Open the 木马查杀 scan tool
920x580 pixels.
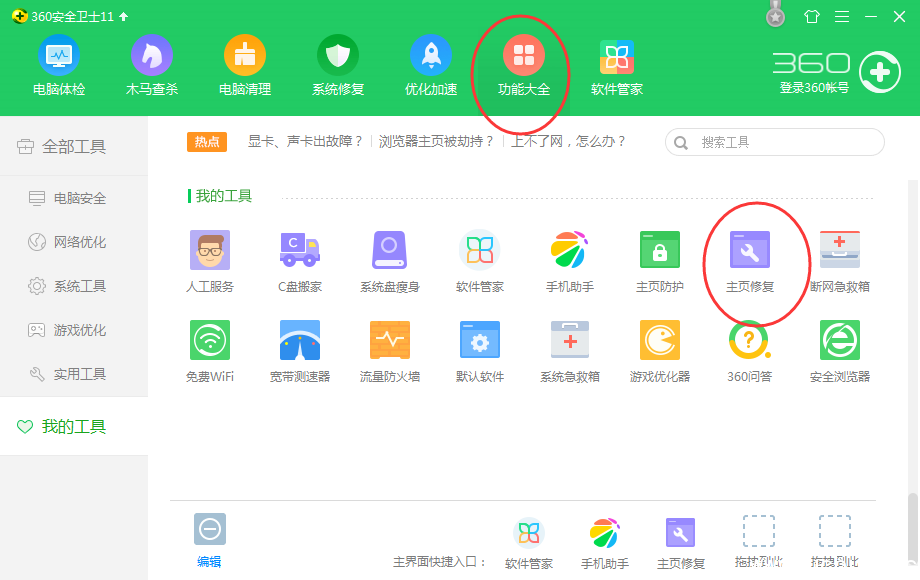pyautogui.click(x=152, y=63)
